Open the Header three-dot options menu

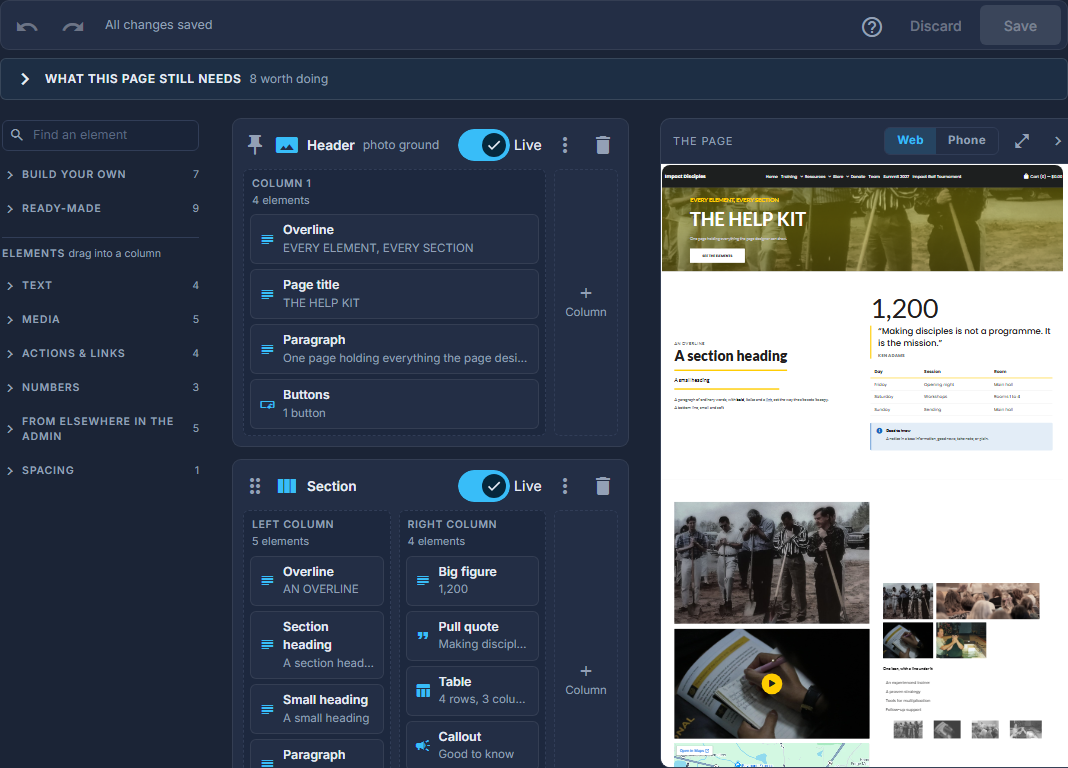pyautogui.click(x=565, y=145)
